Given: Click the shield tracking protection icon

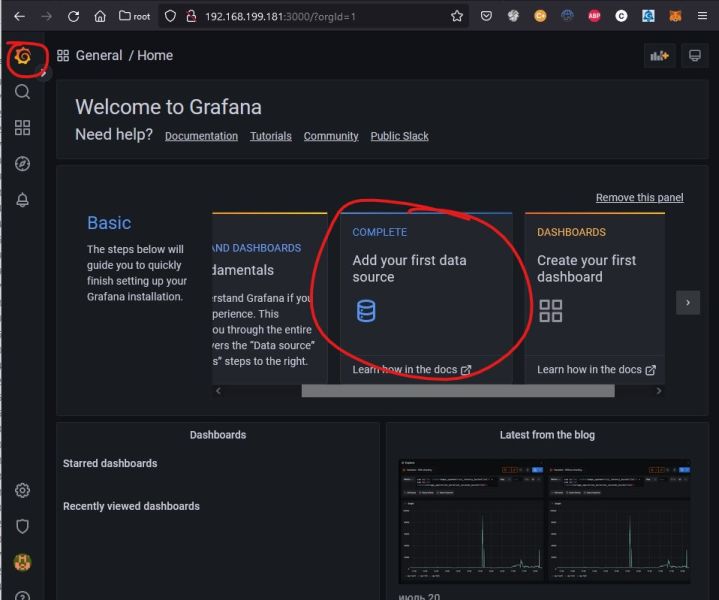Looking at the screenshot, I should click(x=170, y=17).
